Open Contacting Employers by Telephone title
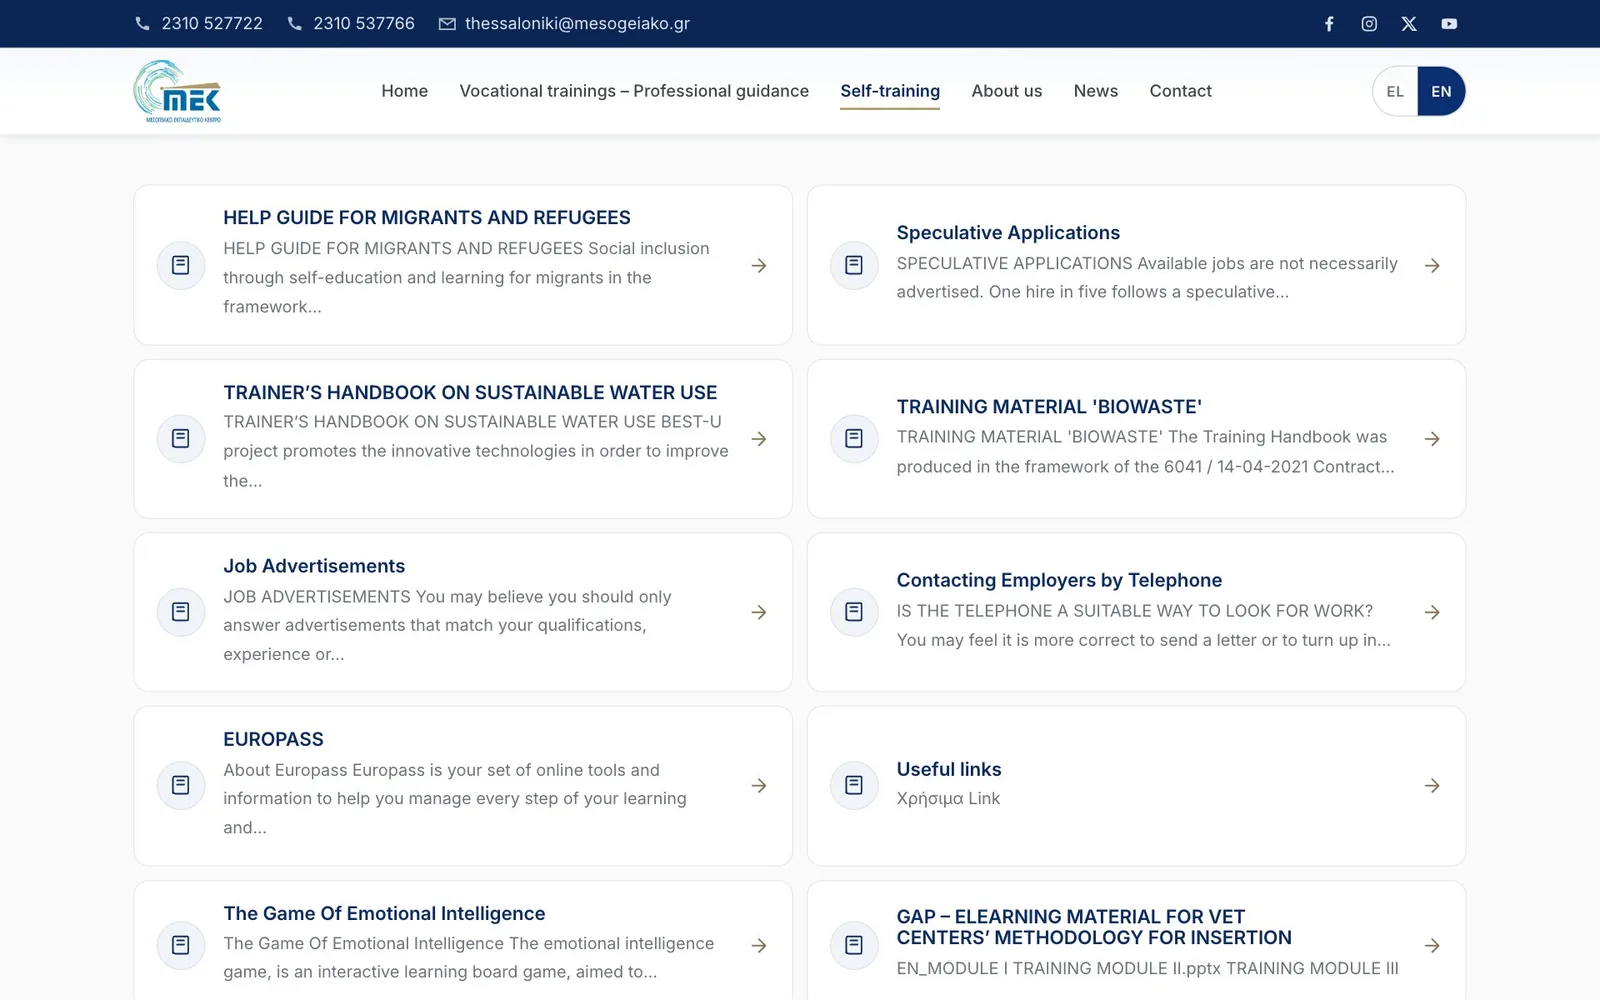This screenshot has width=1600, height=1000. [x=1059, y=580]
